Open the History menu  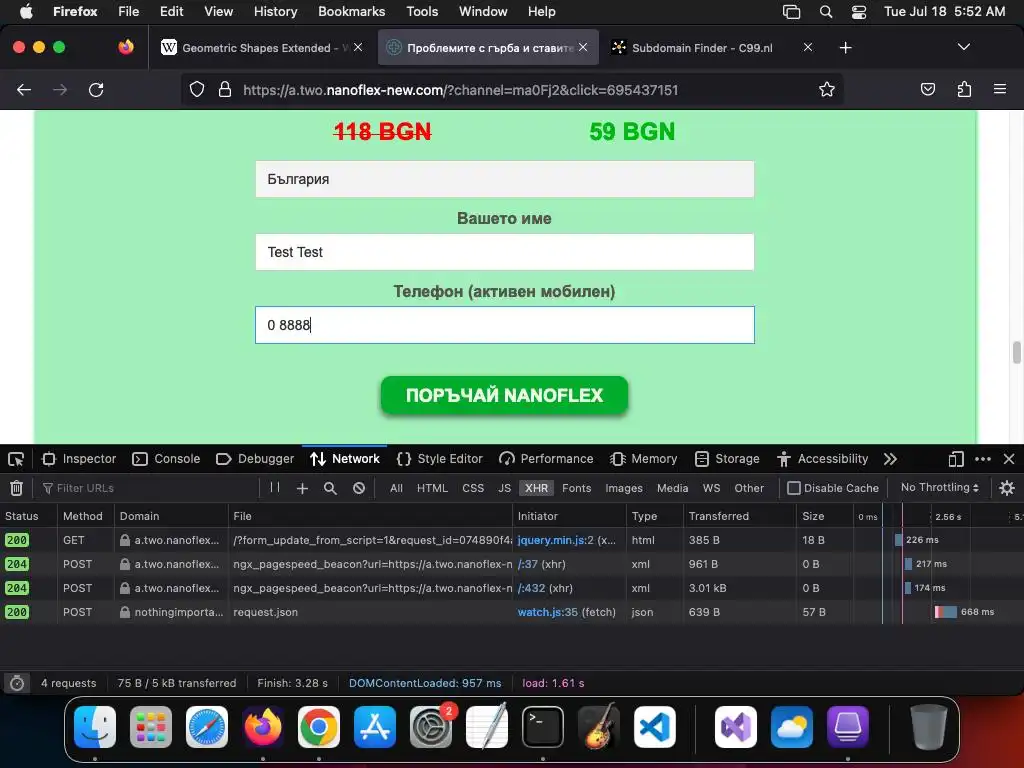[x=275, y=12]
